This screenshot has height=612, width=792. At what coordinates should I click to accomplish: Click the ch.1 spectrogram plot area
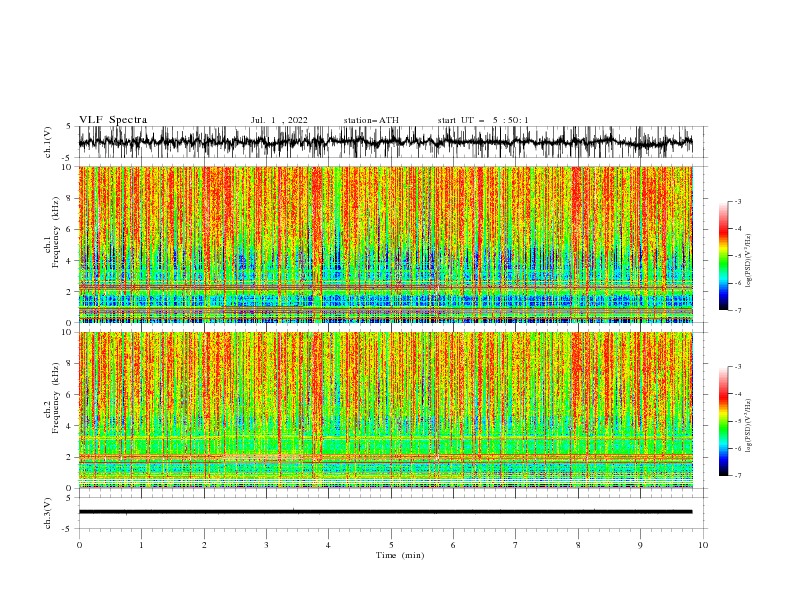[385, 244]
